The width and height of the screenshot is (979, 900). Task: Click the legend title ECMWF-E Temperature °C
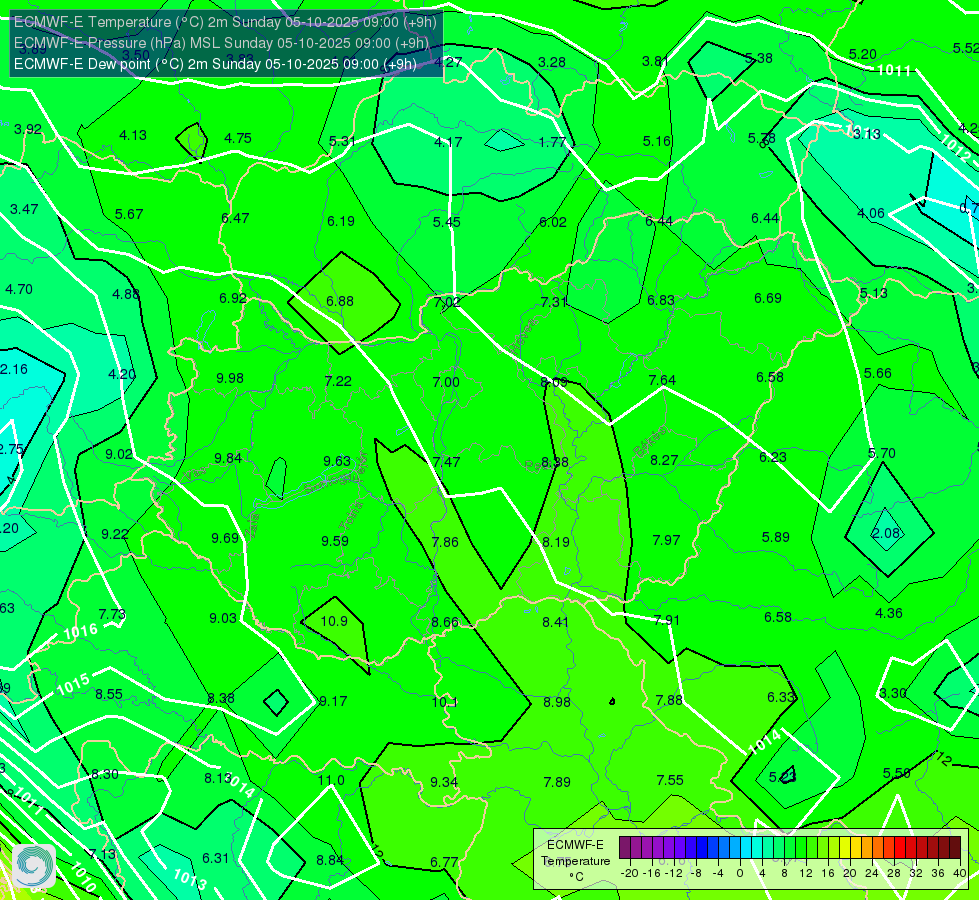tap(575, 861)
